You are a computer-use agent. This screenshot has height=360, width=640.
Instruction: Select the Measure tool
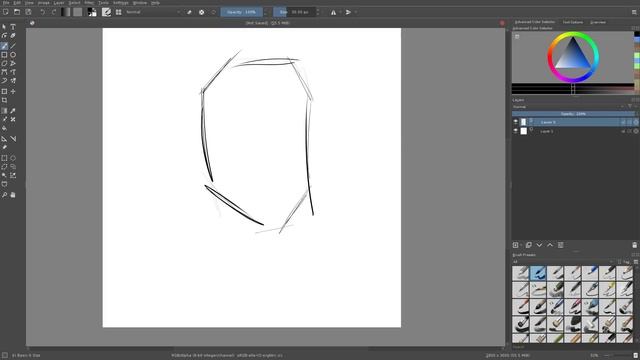[x=13, y=139]
